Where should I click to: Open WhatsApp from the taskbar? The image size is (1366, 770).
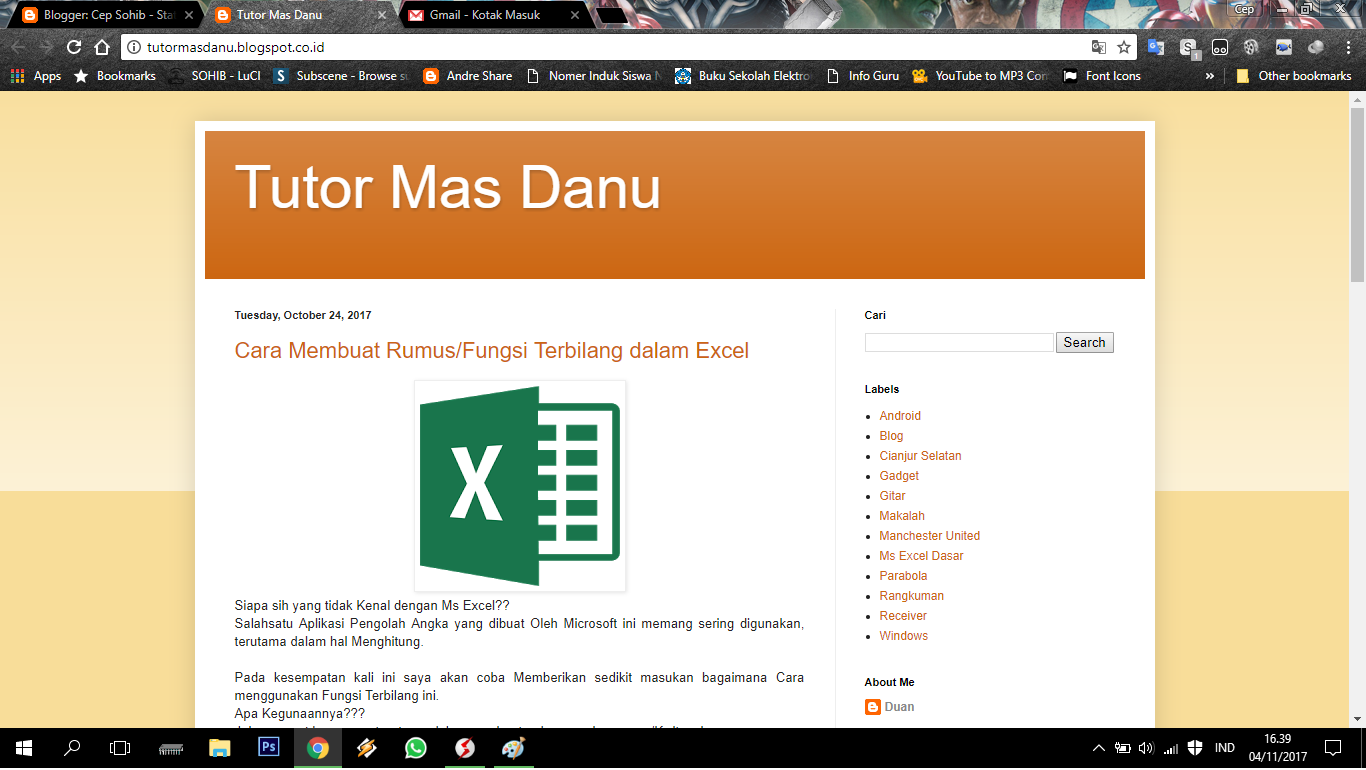click(416, 747)
